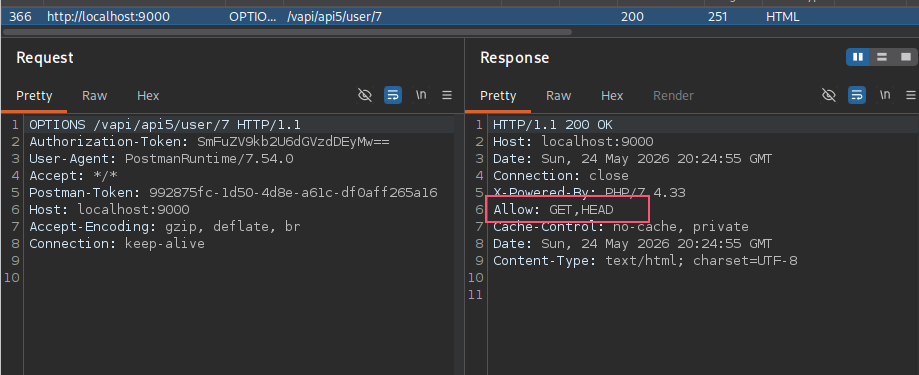Click the OPTIONS request line in editor
This screenshot has width=919, height=375.
[165, 124]
